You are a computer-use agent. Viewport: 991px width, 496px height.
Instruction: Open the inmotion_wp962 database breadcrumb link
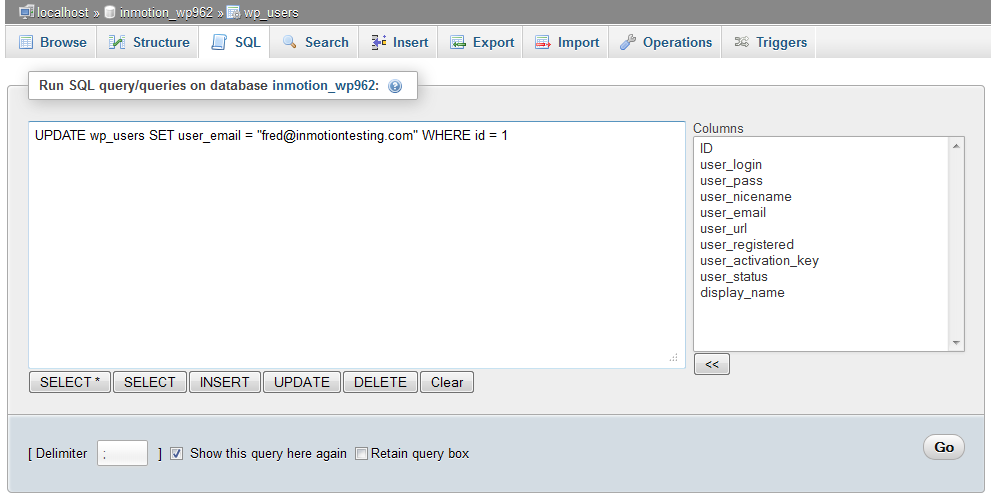(166, 13)
